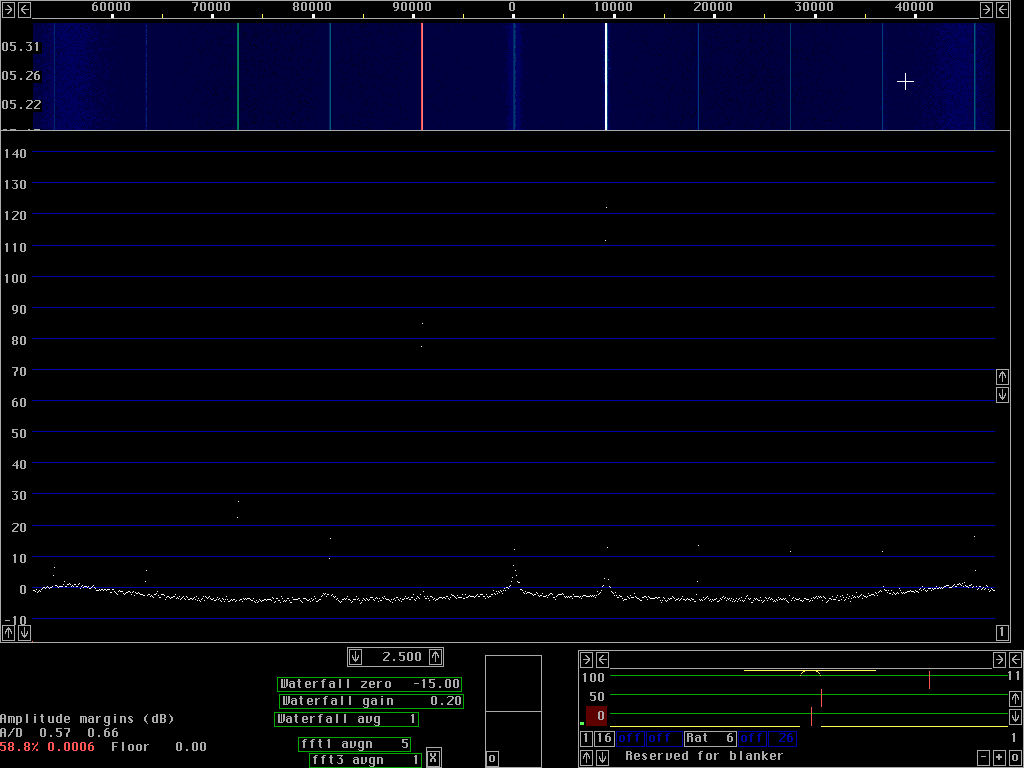Click down-arrow below the -10 dB label

tap(24, 632)
